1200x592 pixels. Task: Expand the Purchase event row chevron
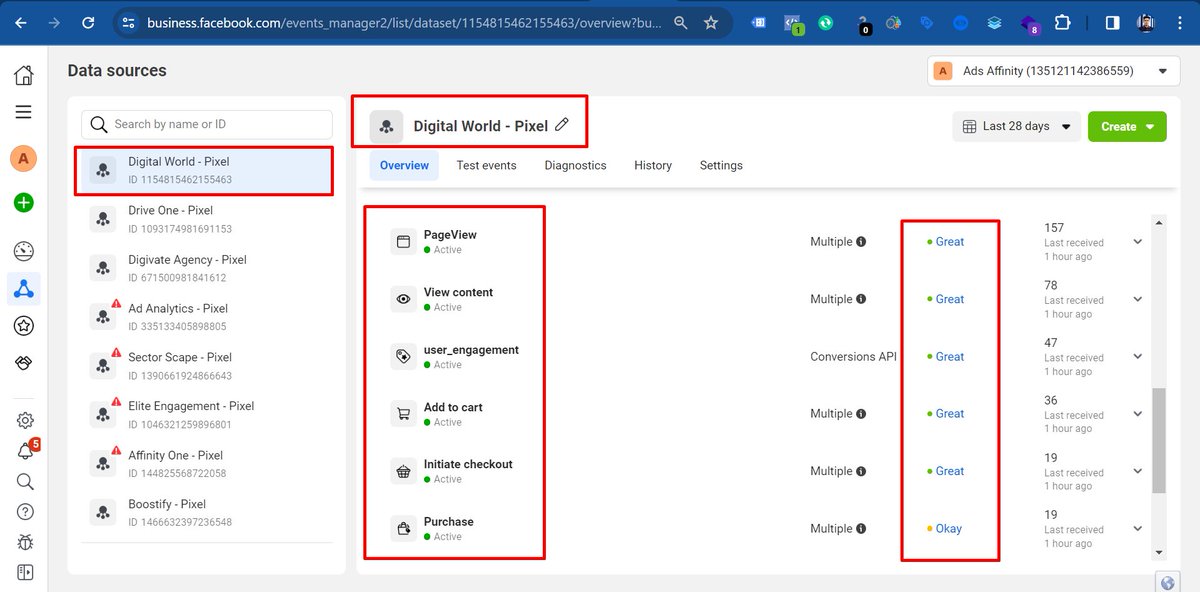point(1136,528)
